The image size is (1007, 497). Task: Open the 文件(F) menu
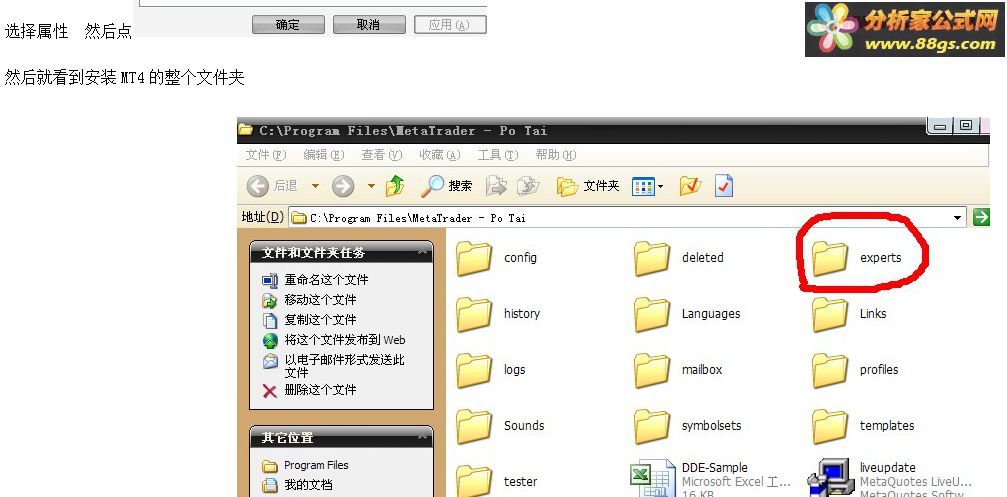pos(266,155)
